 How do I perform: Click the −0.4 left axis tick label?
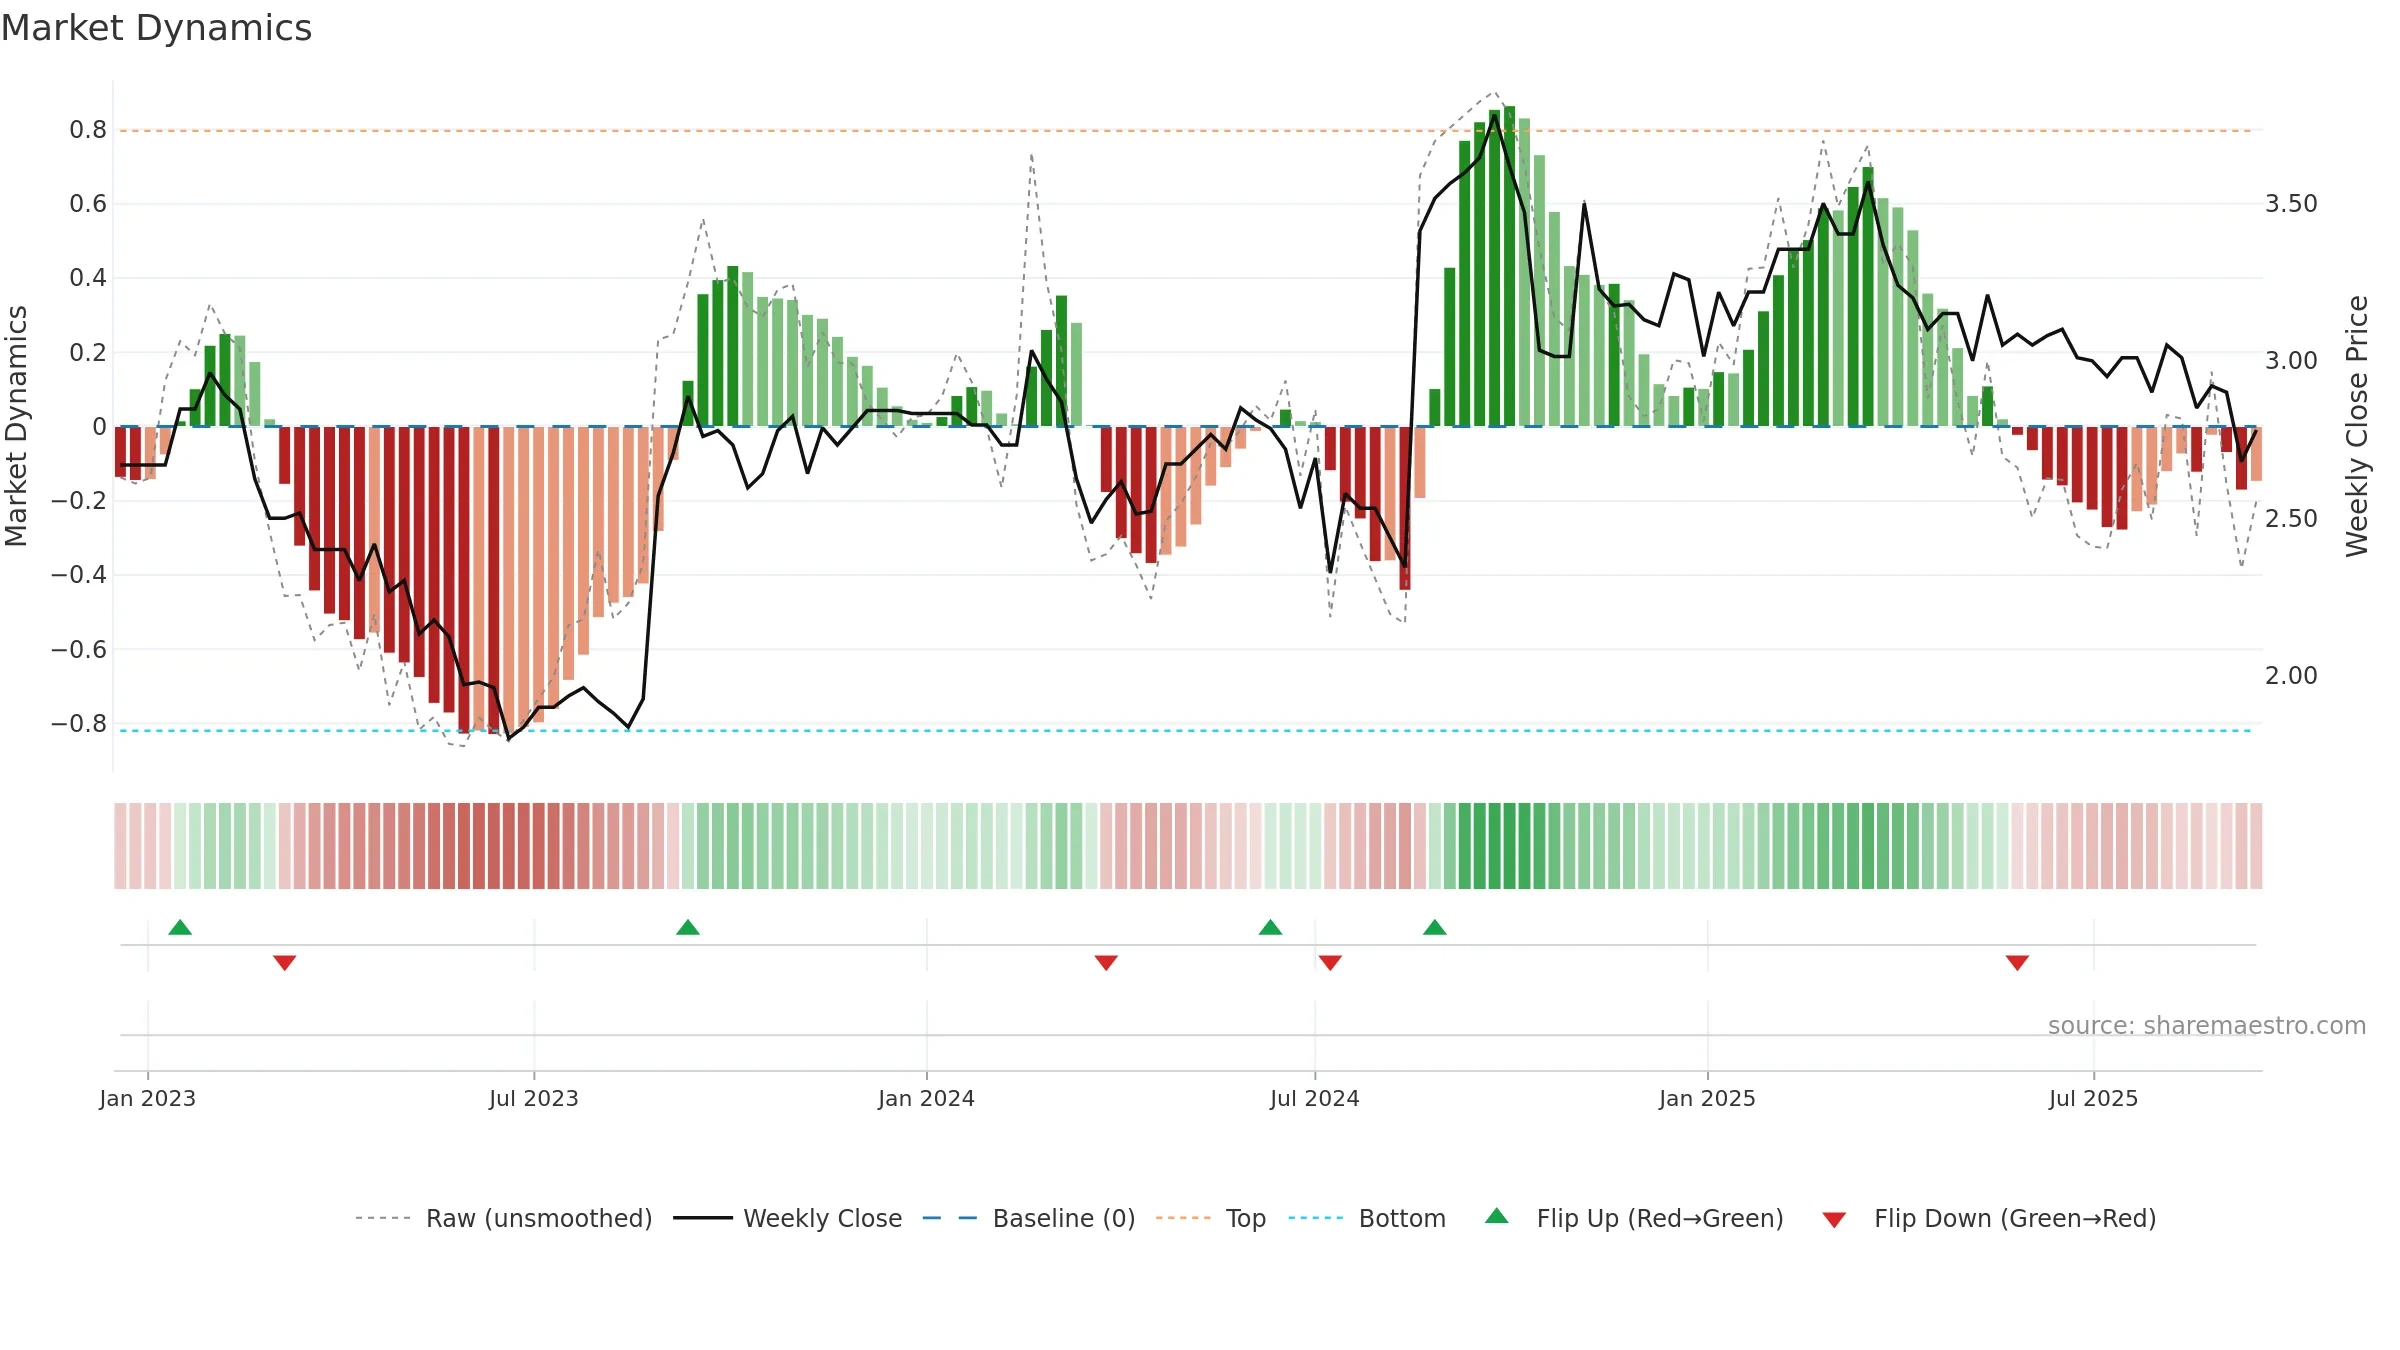[79, 575]
